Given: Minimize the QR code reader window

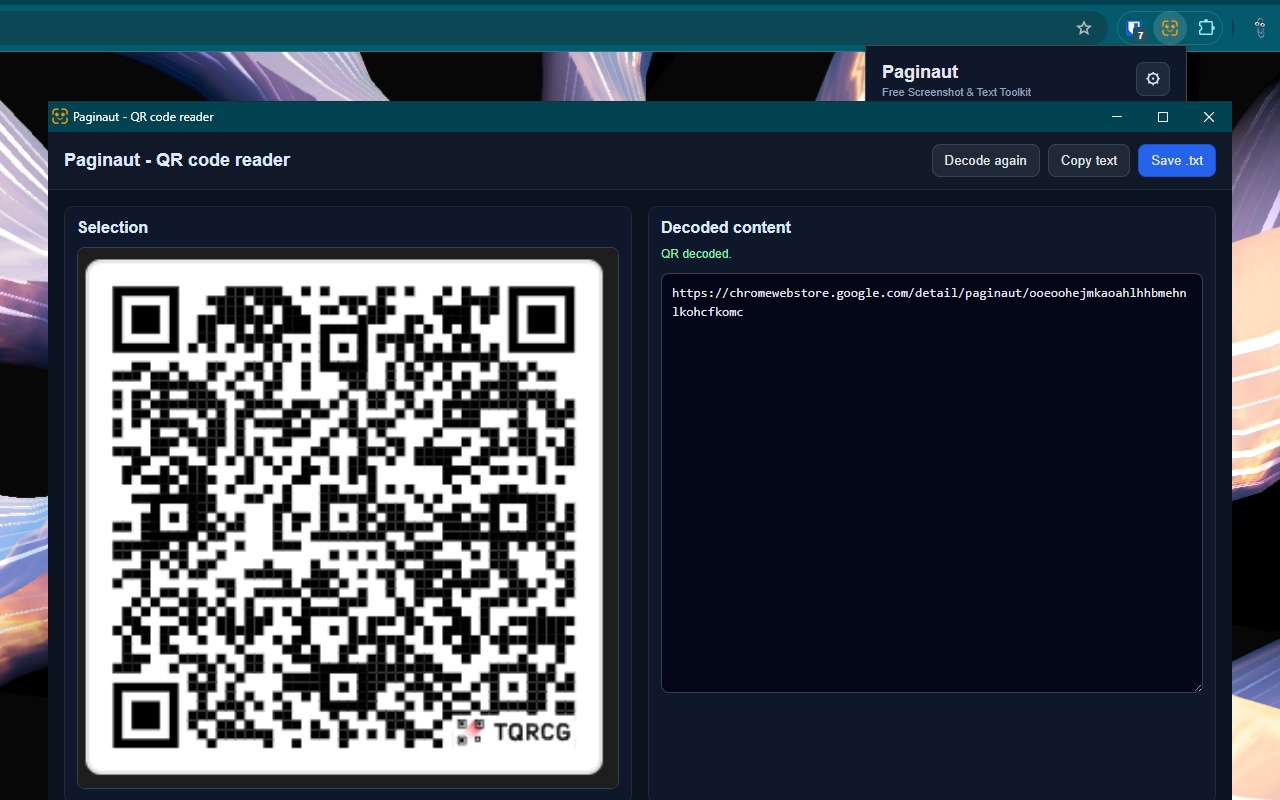Looking at the screenshot, I should tap(1117, 117).
